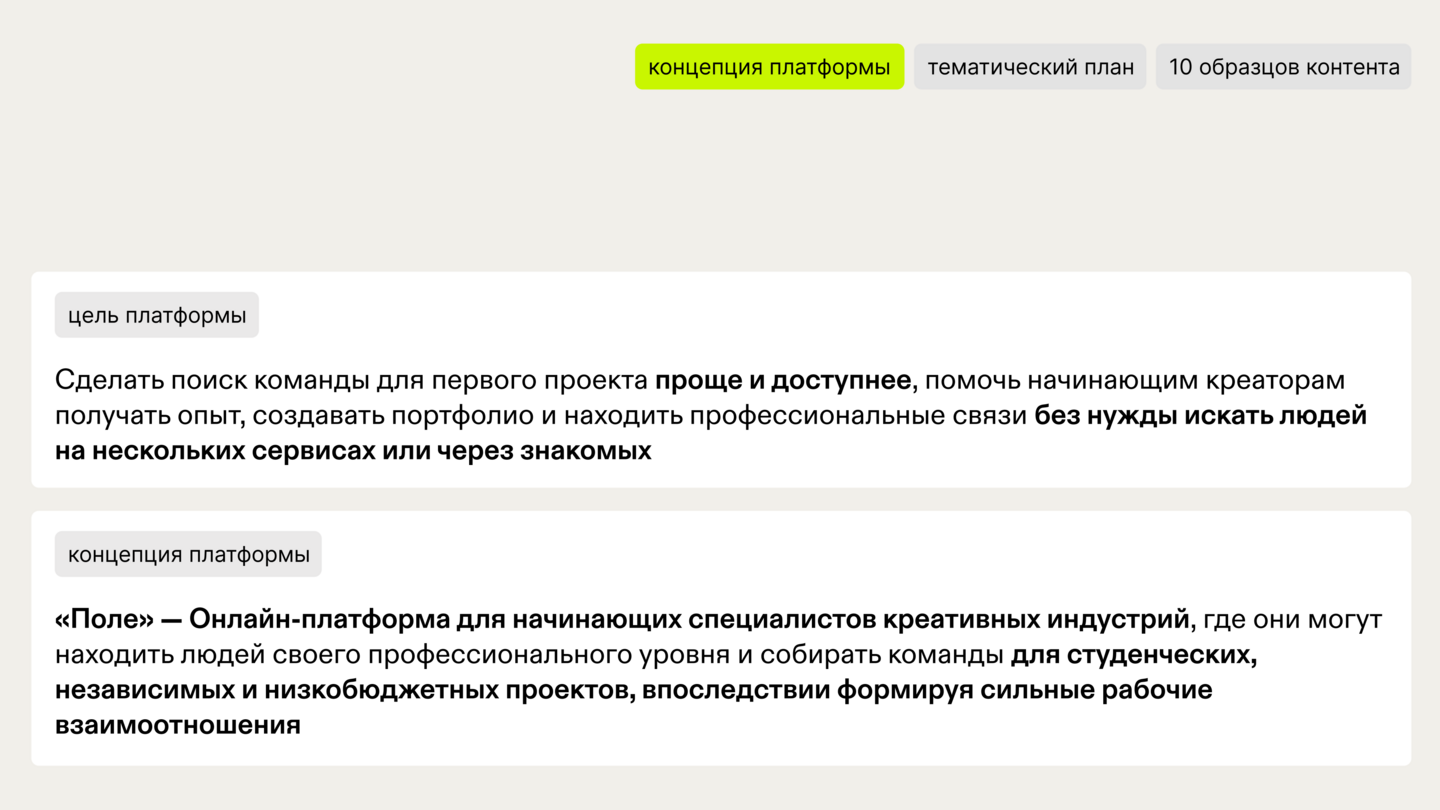Click bold text «для студенческих,»
This screenshot has height=810, width=1440.
[x=1134, y=655]
